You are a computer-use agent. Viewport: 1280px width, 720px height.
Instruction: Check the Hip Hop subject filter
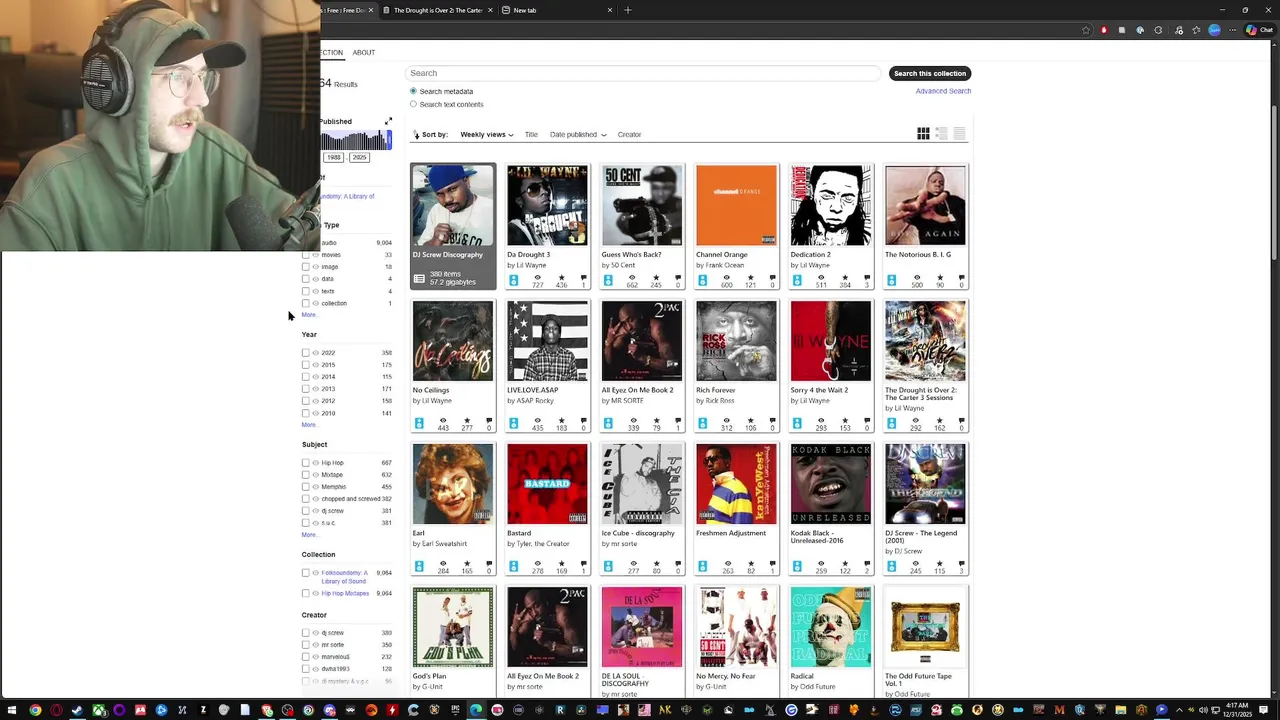tap(305, 463)
